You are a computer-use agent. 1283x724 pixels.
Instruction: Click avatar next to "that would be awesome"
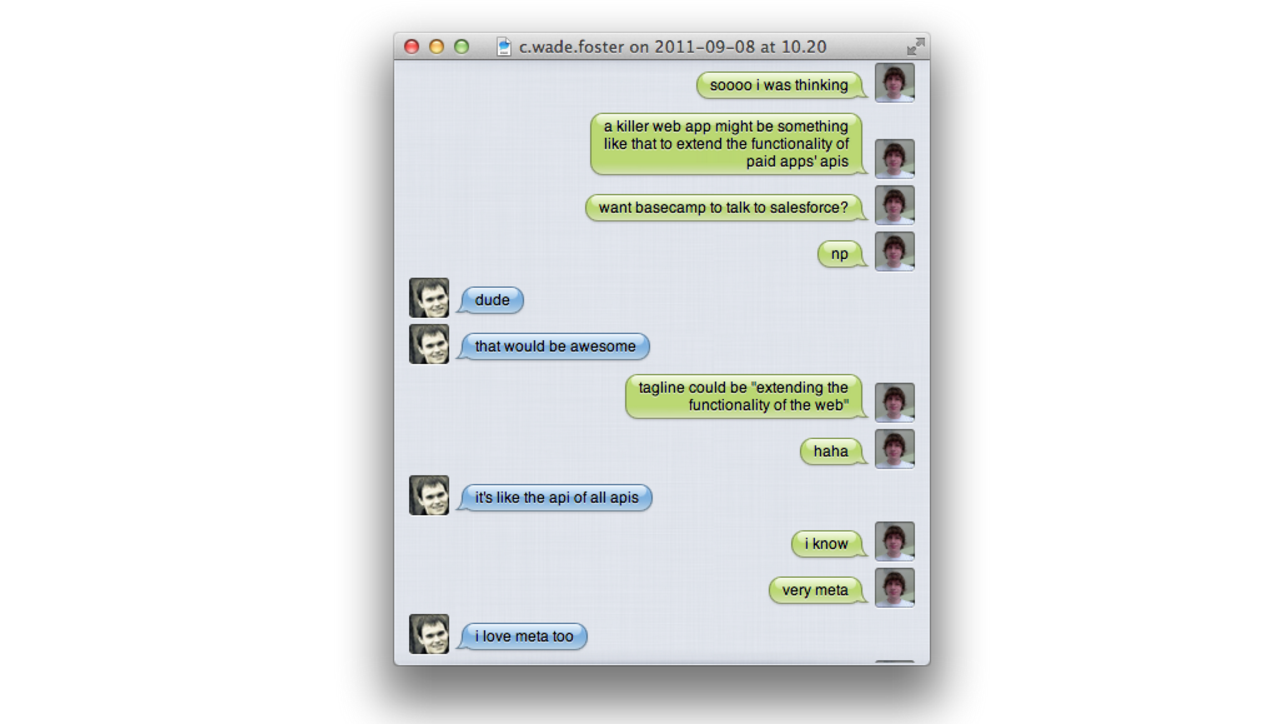point(429,344)
